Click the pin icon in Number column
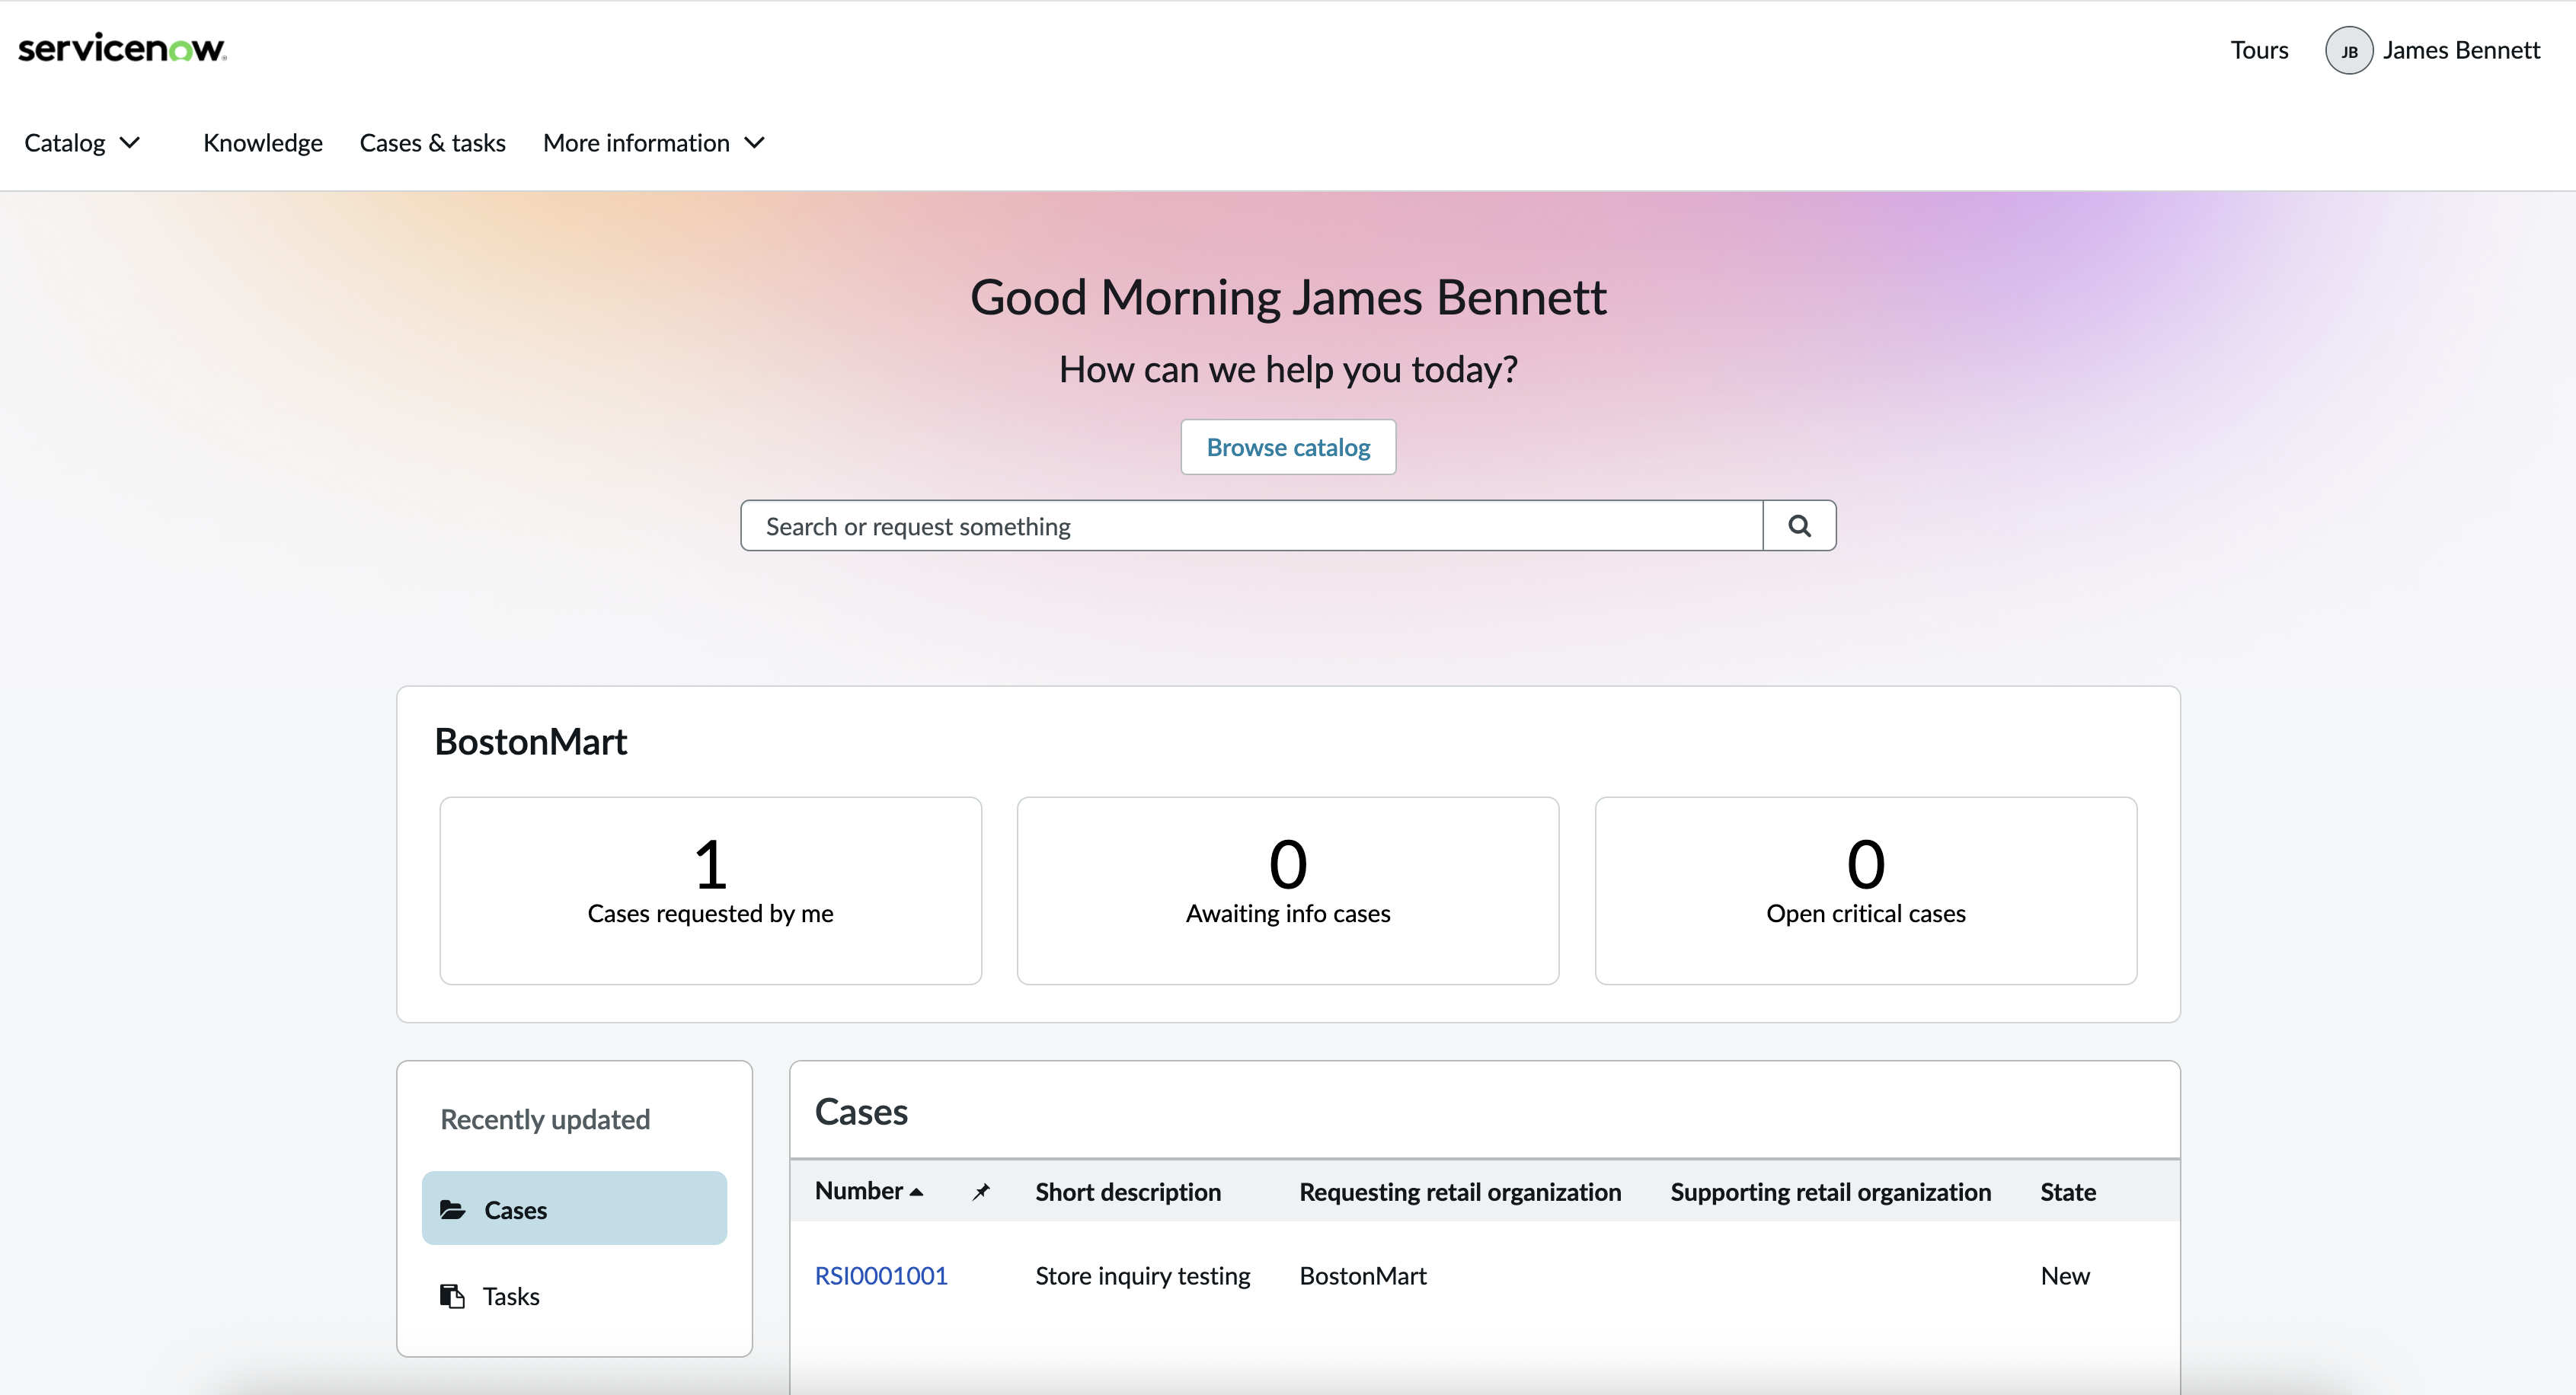The height and width of the screenshot is (1395, 2576). click(x=981, y=1191)
